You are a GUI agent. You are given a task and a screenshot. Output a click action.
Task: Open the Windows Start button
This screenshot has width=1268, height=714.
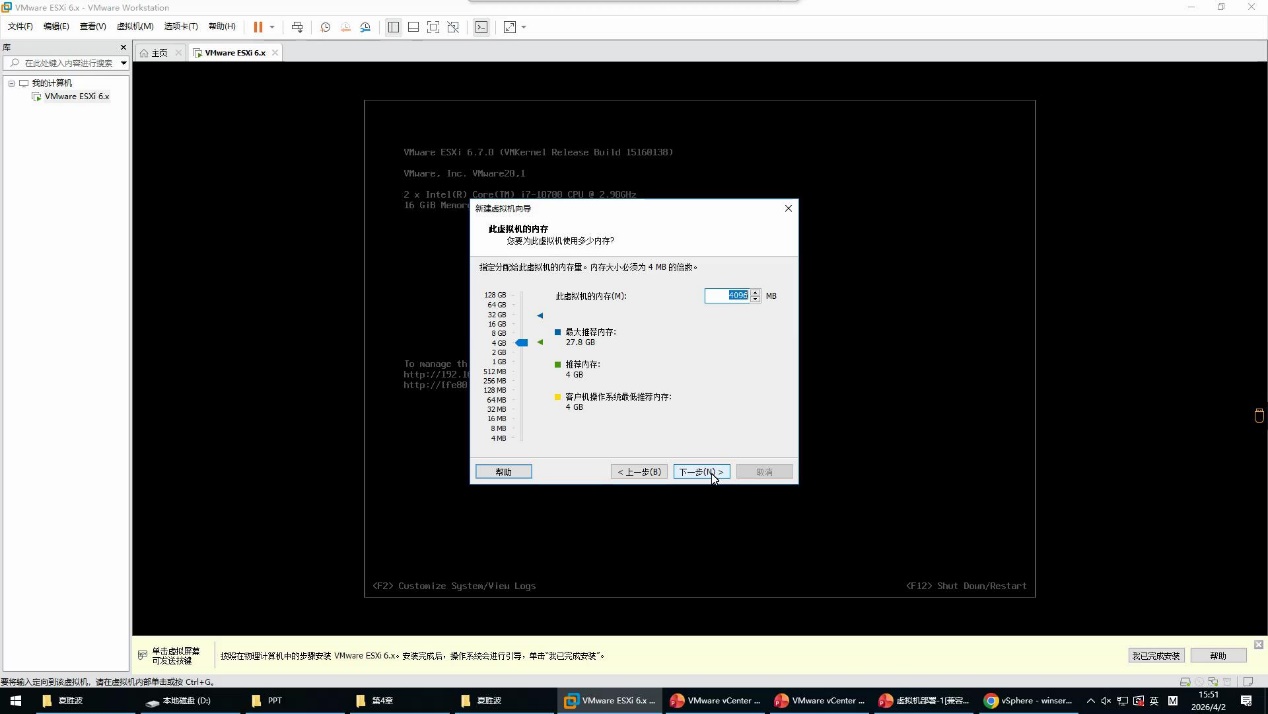15,701
